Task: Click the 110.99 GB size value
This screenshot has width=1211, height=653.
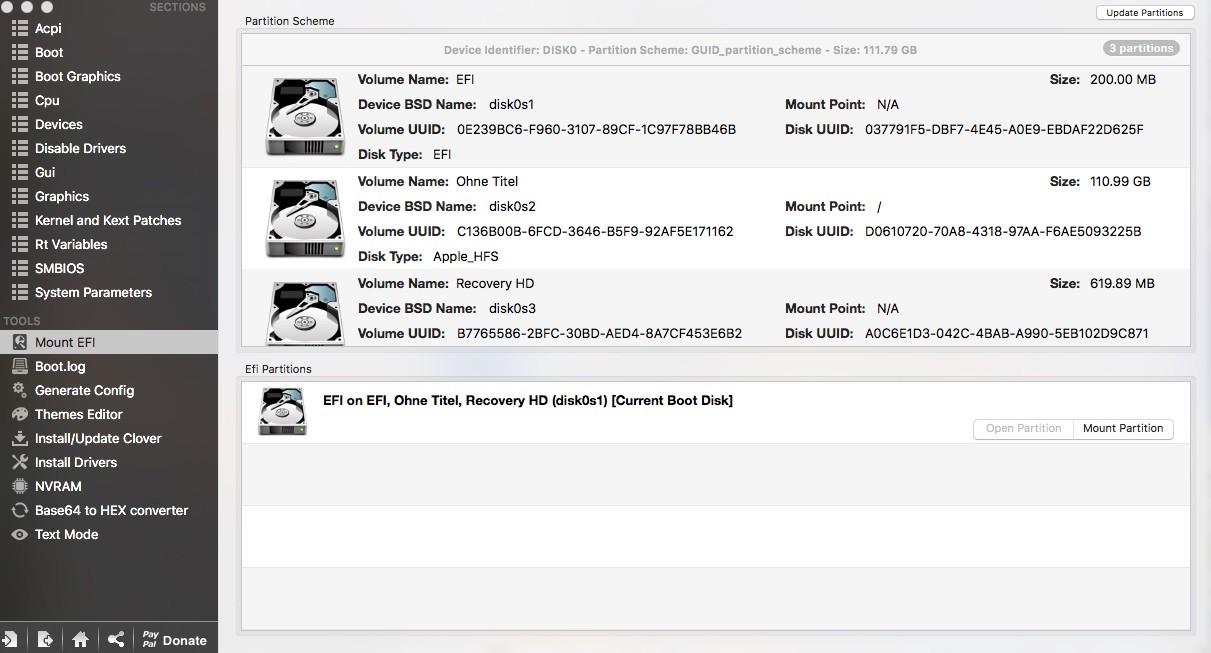Action: [x=1121, y=181]
